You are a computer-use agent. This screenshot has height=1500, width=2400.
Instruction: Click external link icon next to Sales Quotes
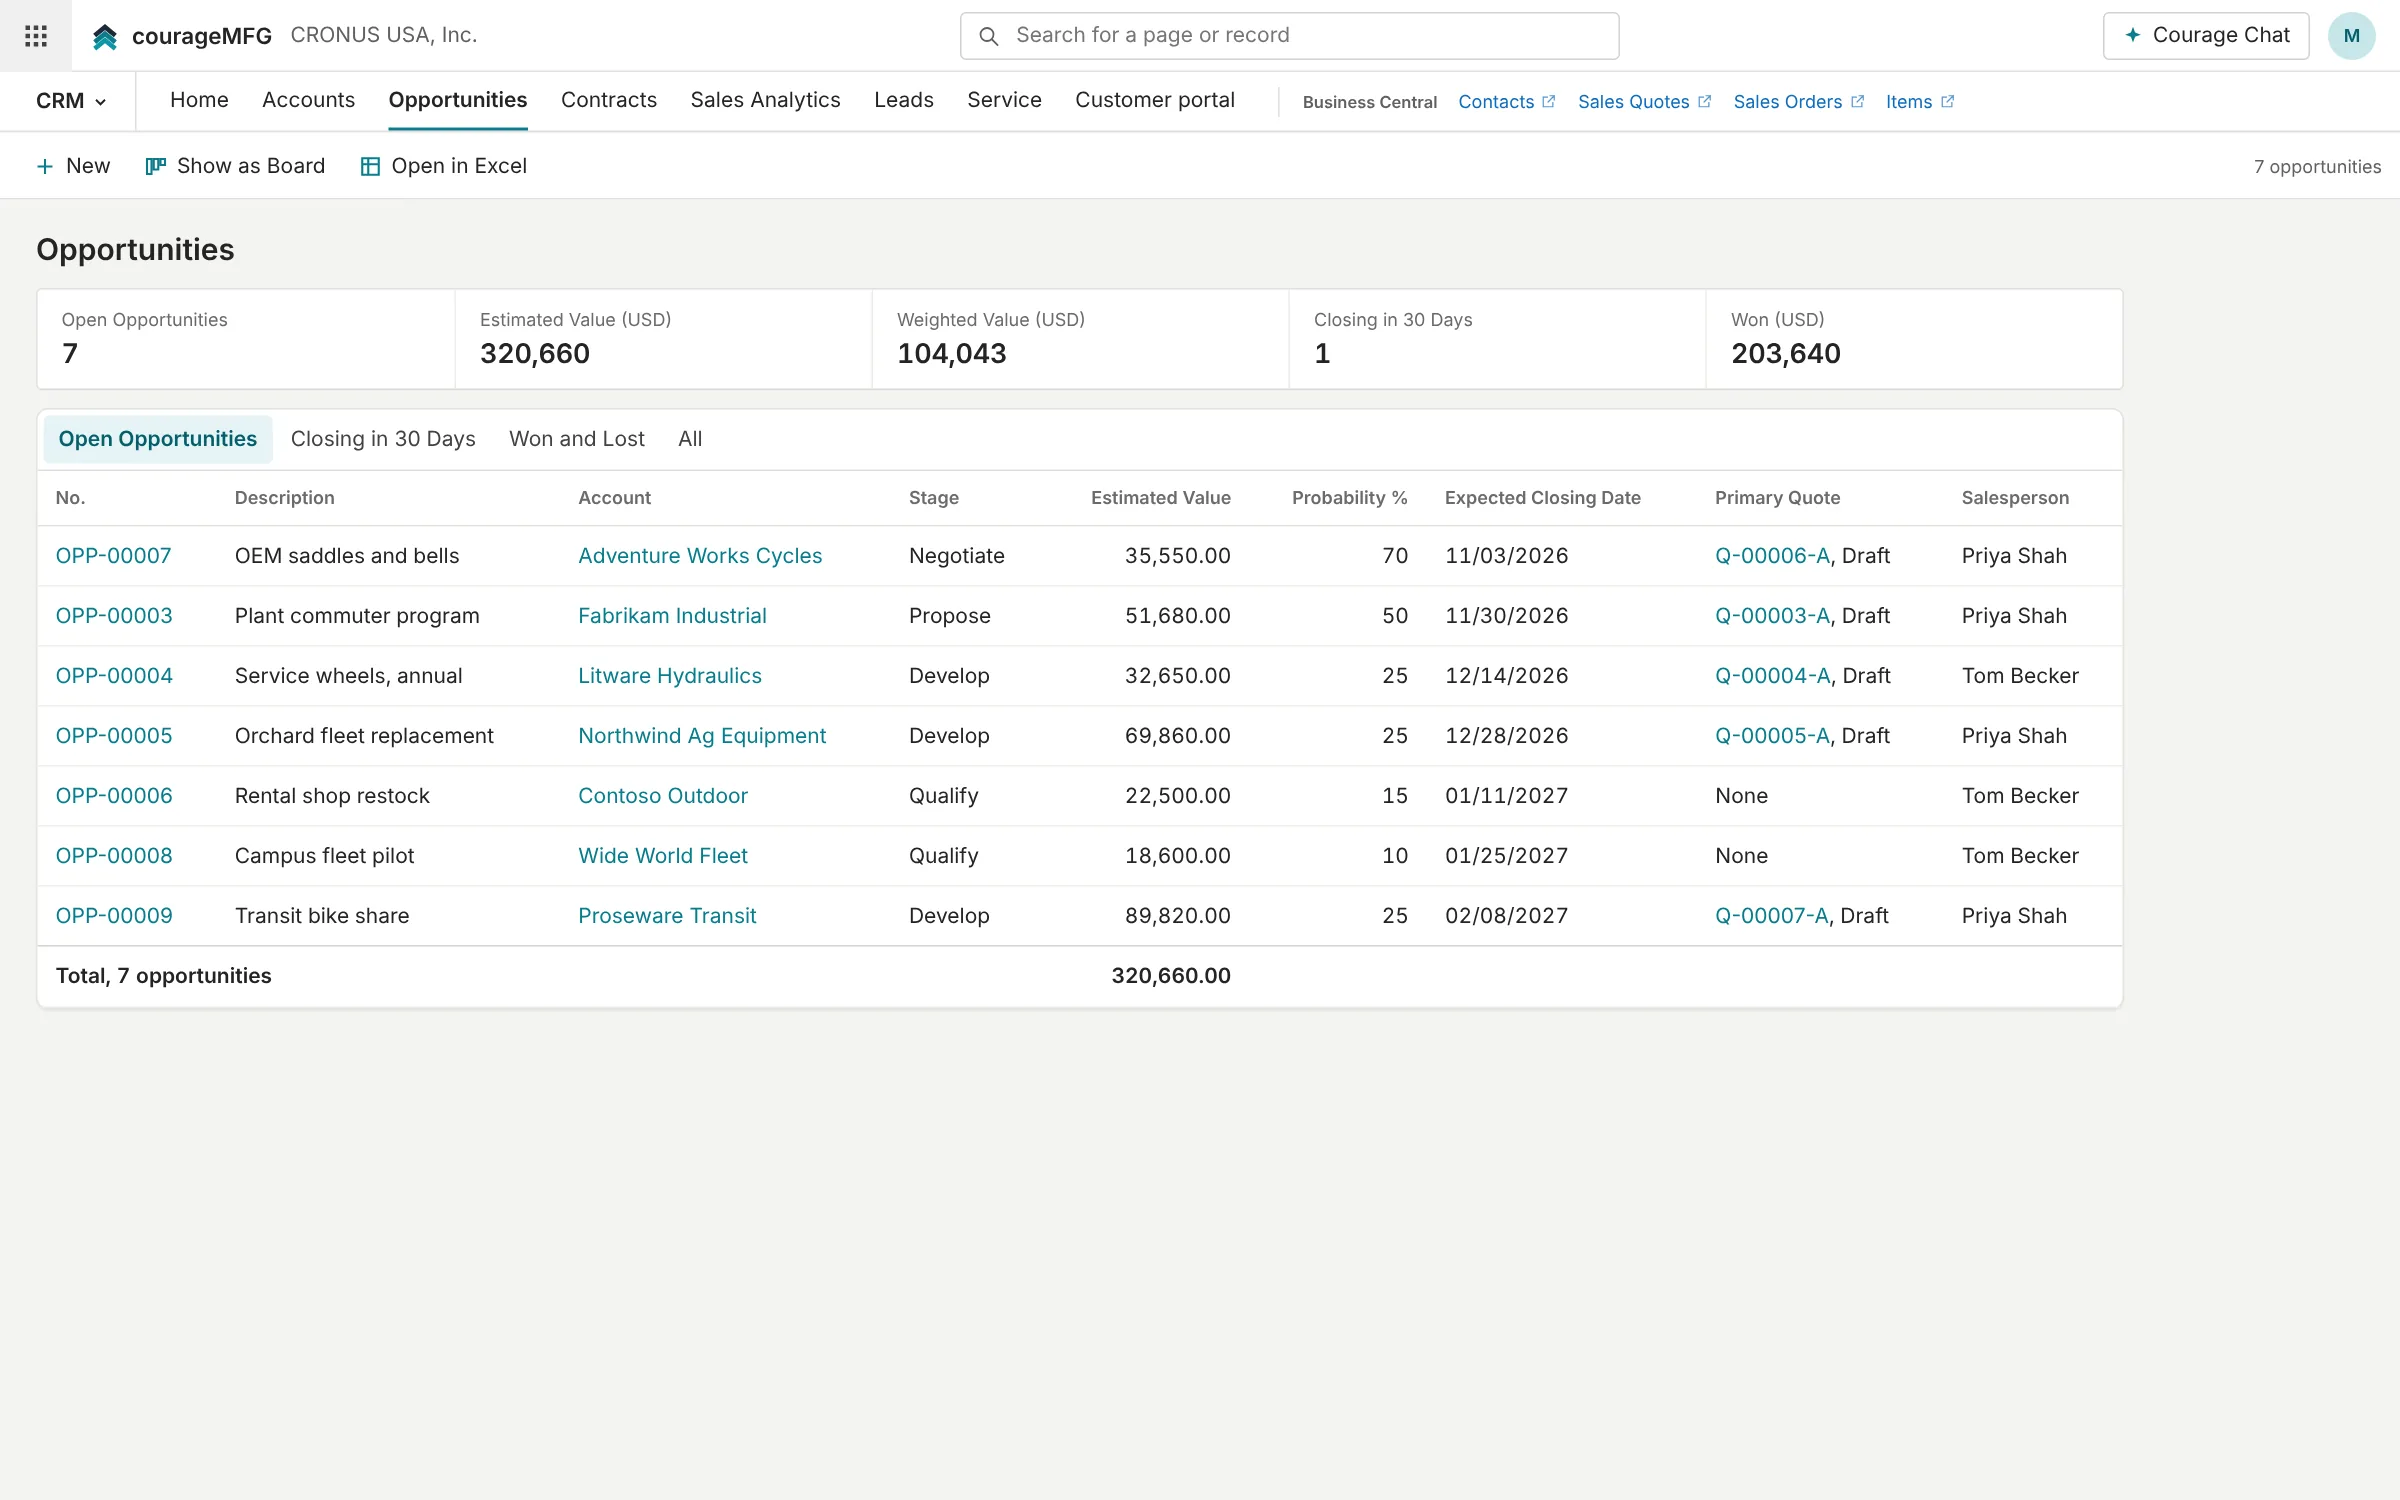[1705, 101]
